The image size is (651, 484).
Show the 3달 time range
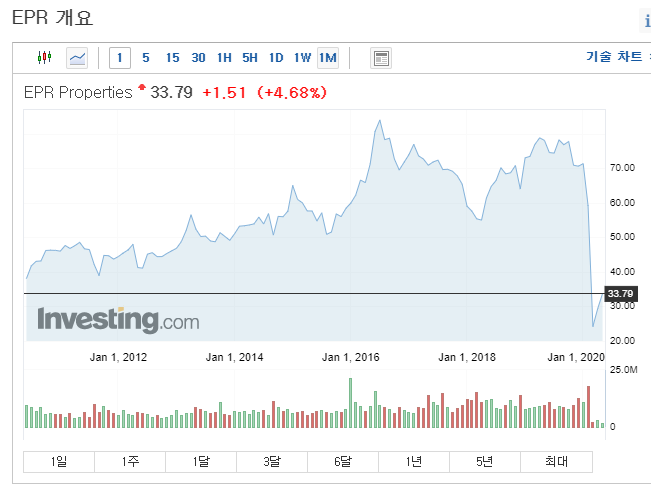coord(272,462)
